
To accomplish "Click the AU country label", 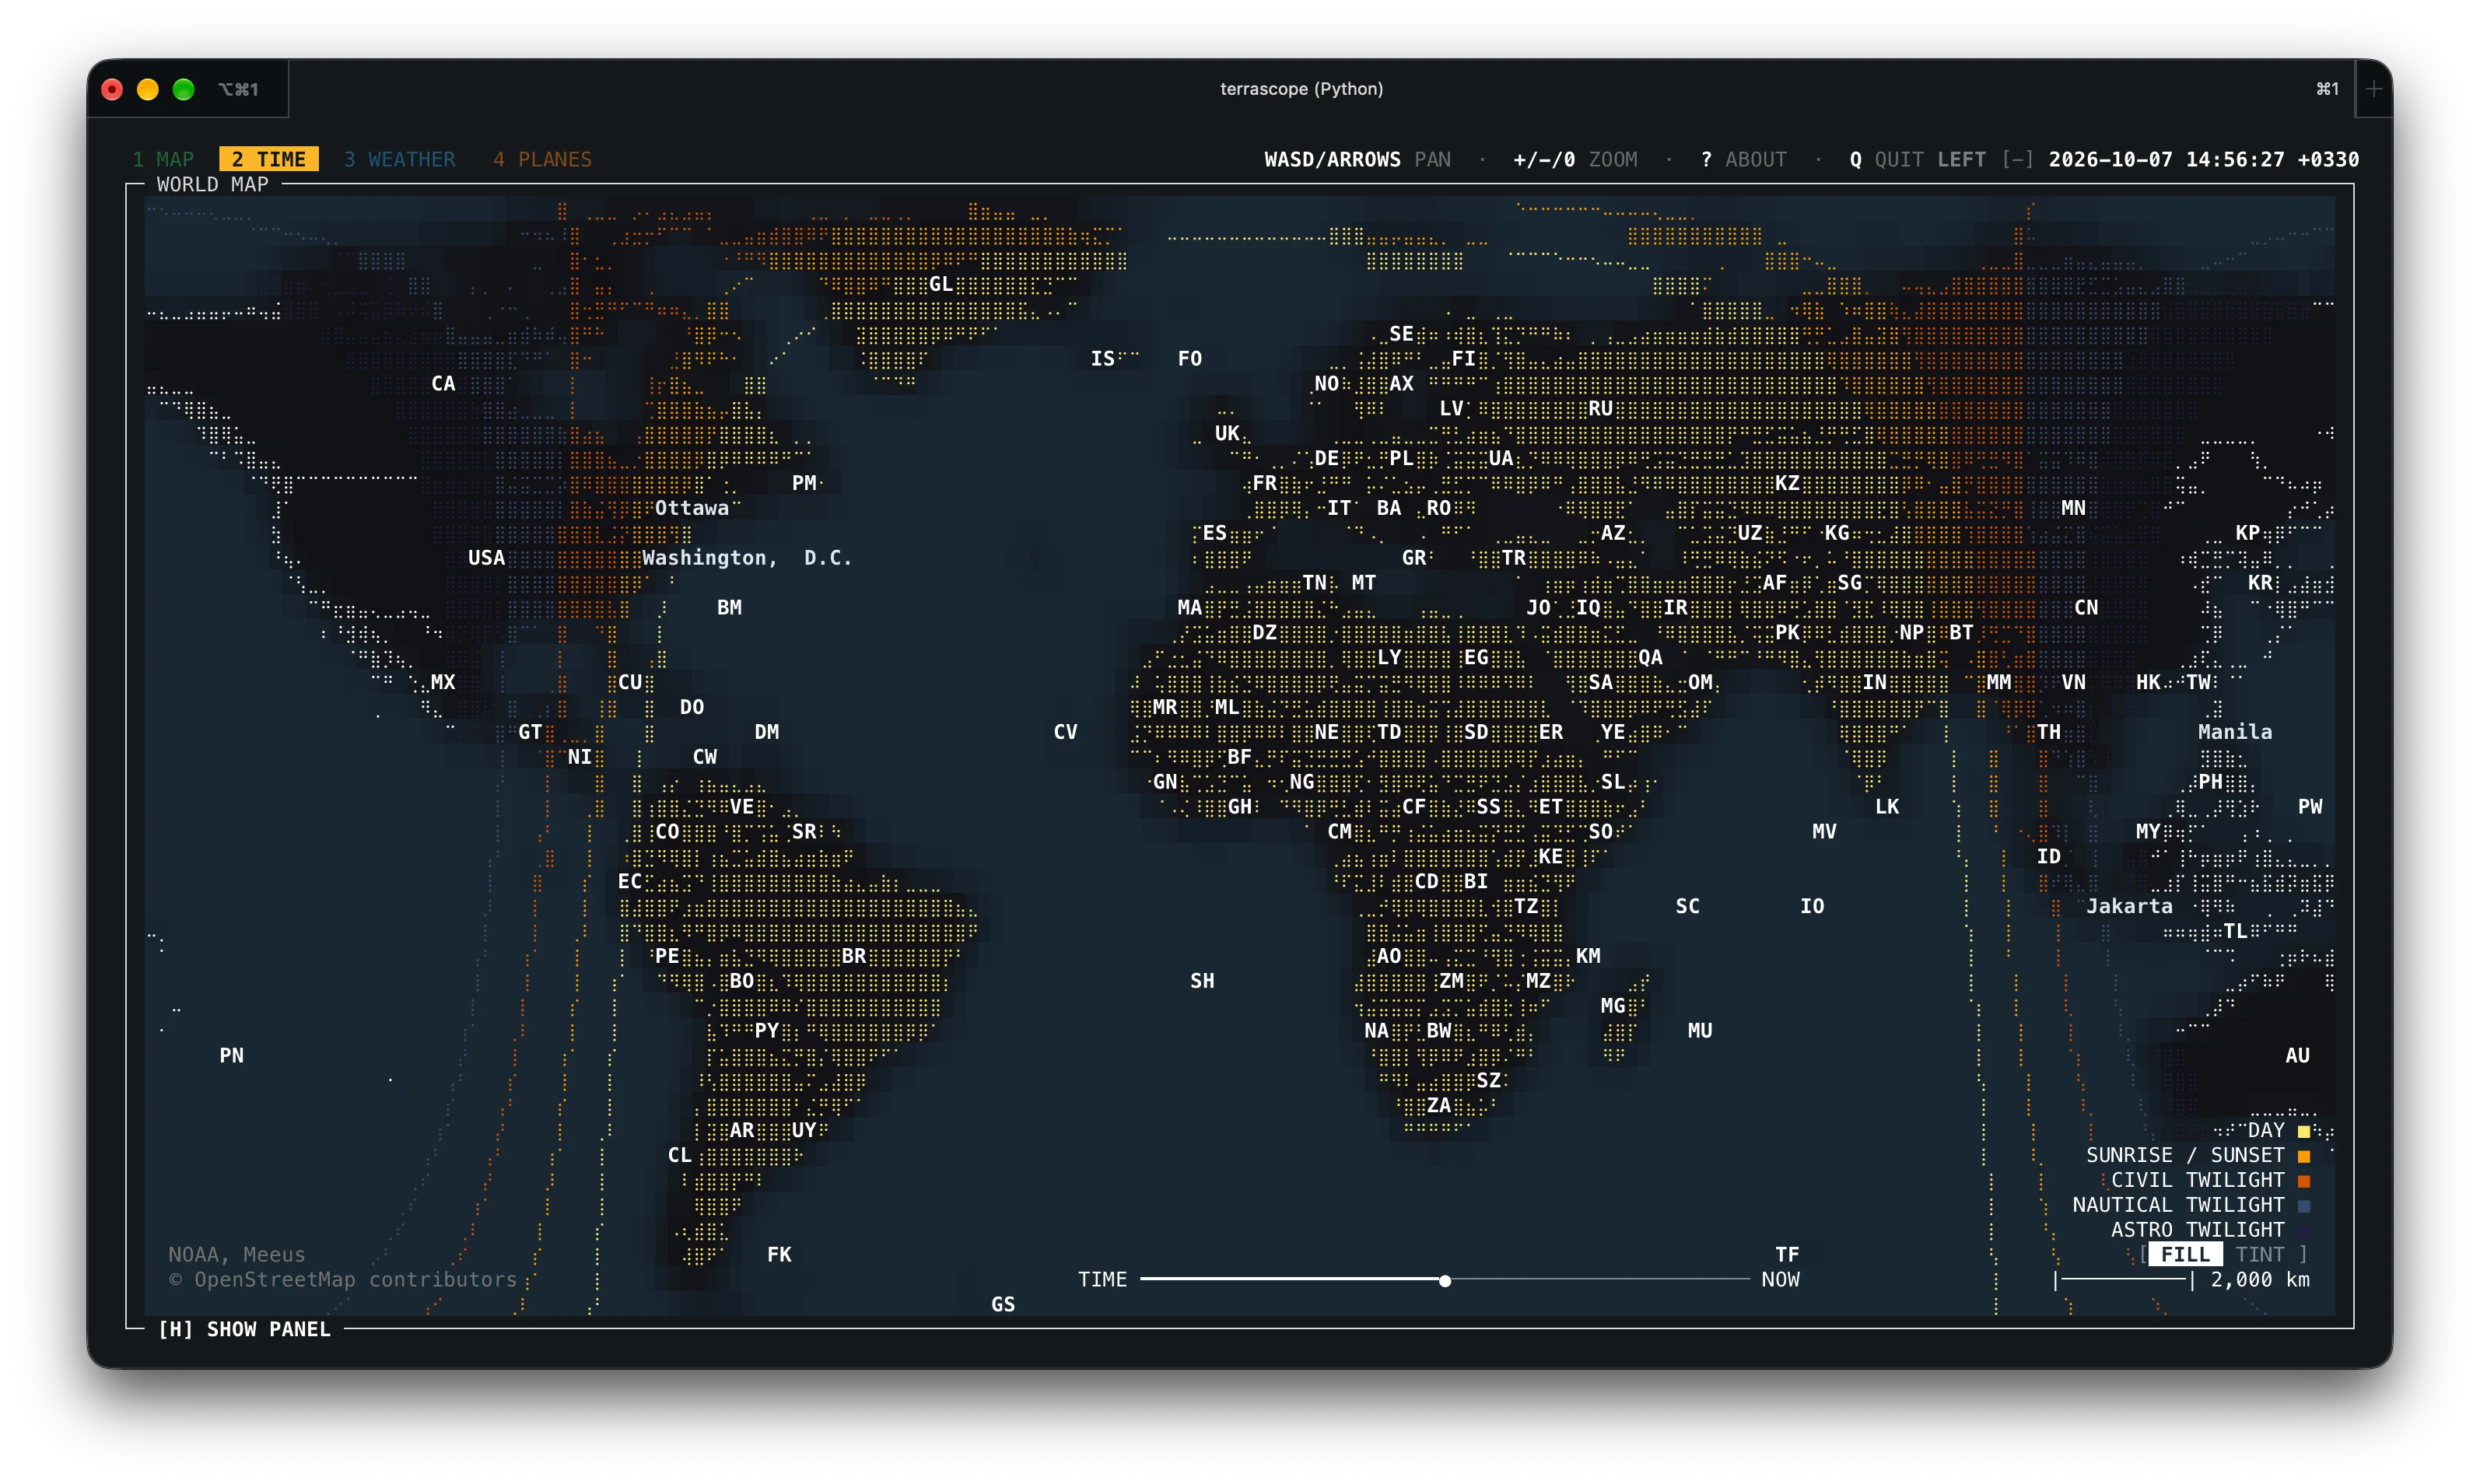I will (x=2297, y=1055).
